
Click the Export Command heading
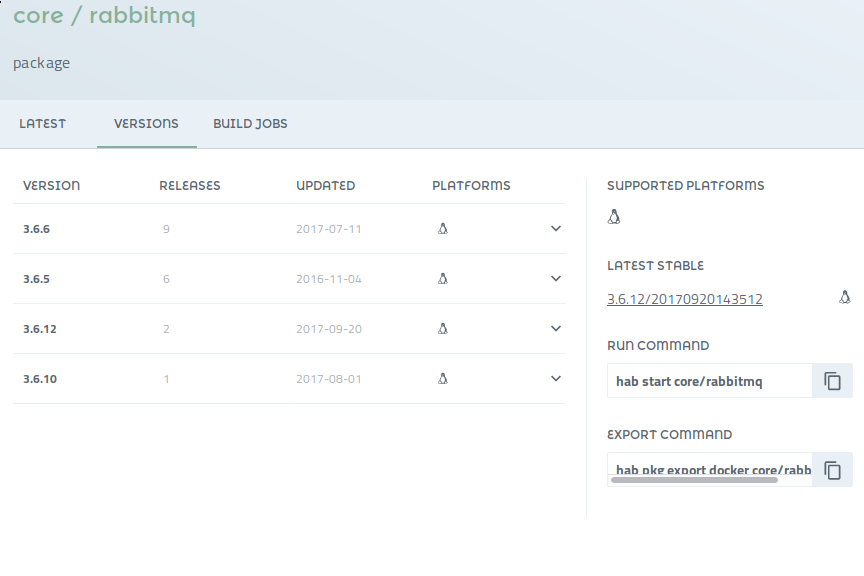669,435
